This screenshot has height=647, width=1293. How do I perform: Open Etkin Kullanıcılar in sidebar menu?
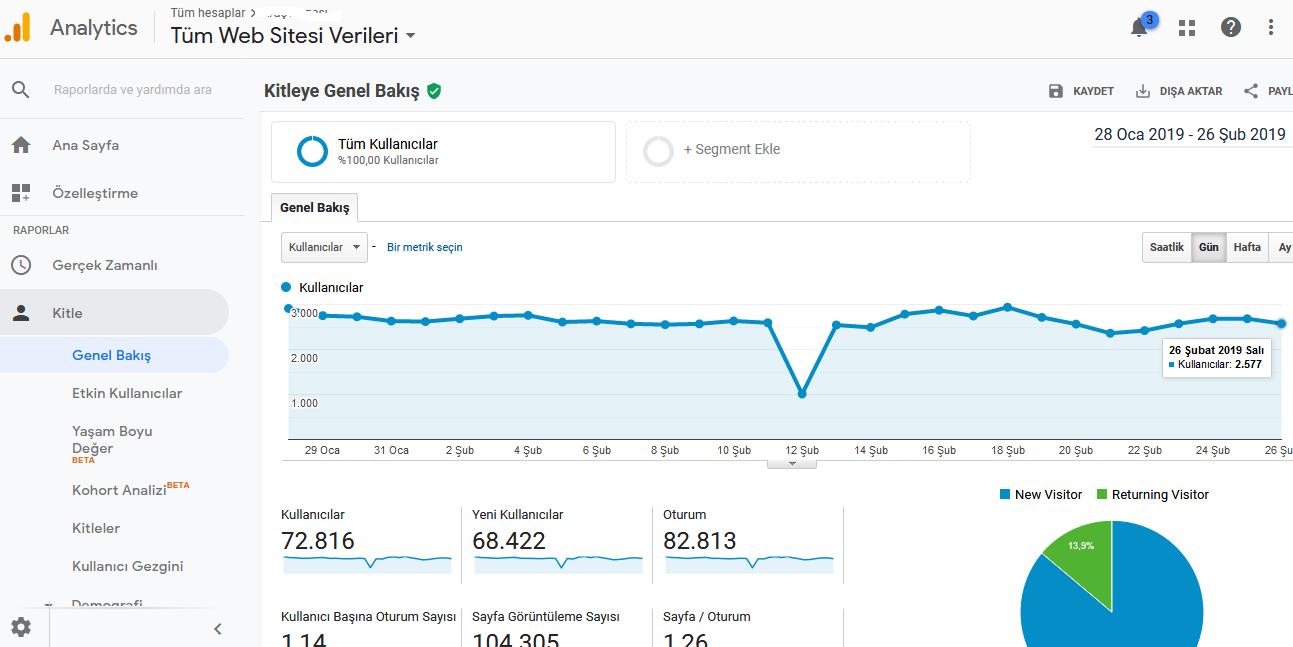(x=127, y=393)
